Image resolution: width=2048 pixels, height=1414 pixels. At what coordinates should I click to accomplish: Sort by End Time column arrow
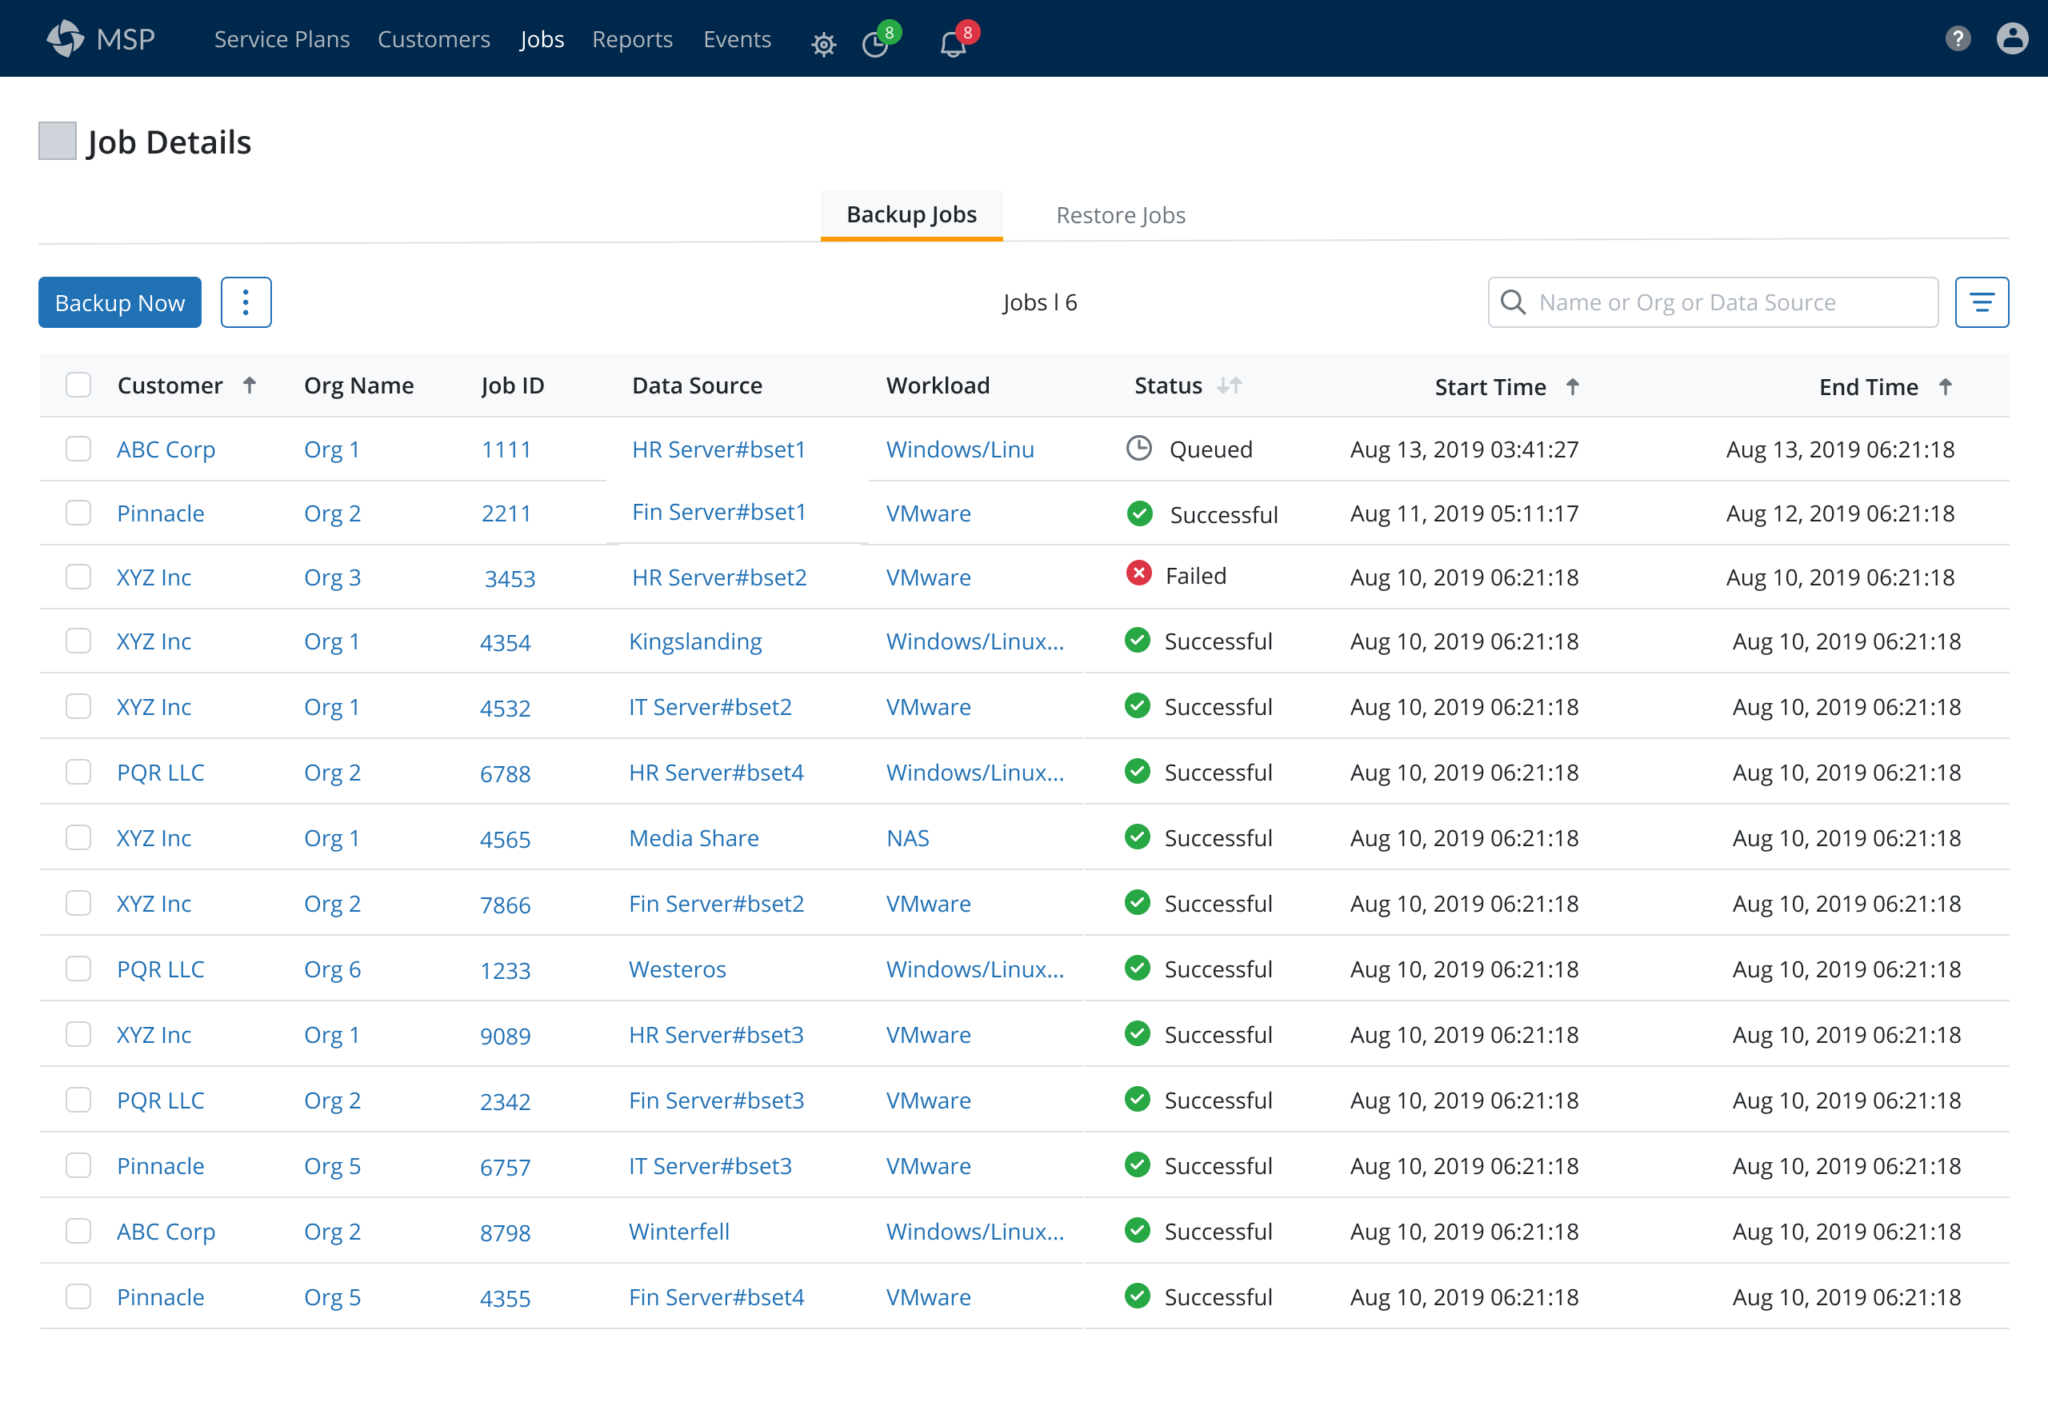click(1945, 386)
